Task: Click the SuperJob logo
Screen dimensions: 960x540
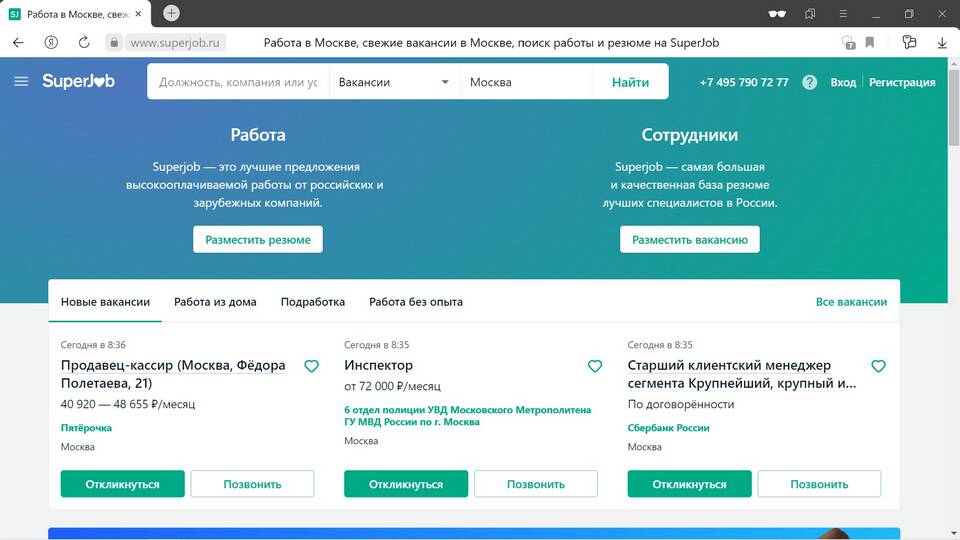Action: click(x=78, y=82)
